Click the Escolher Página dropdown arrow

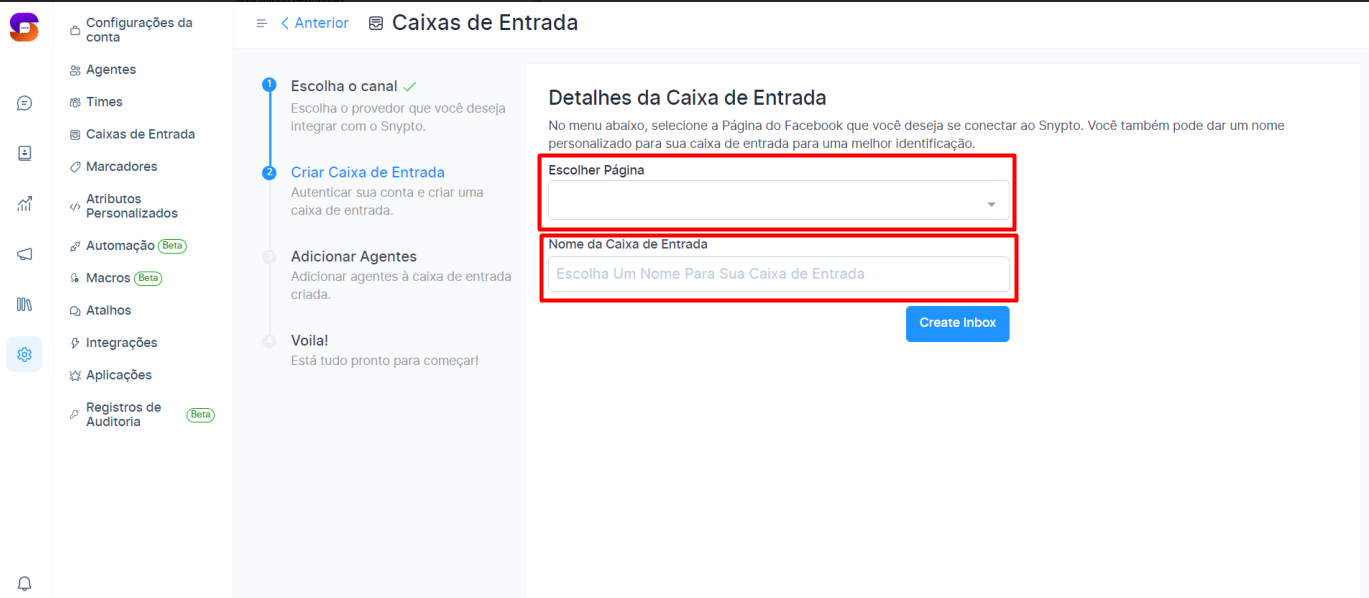991,205
